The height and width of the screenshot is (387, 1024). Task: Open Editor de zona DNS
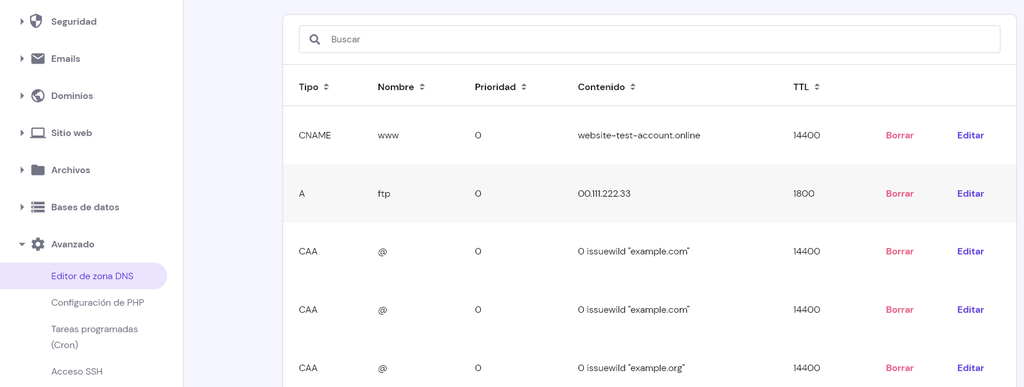[x=83, y=276]
